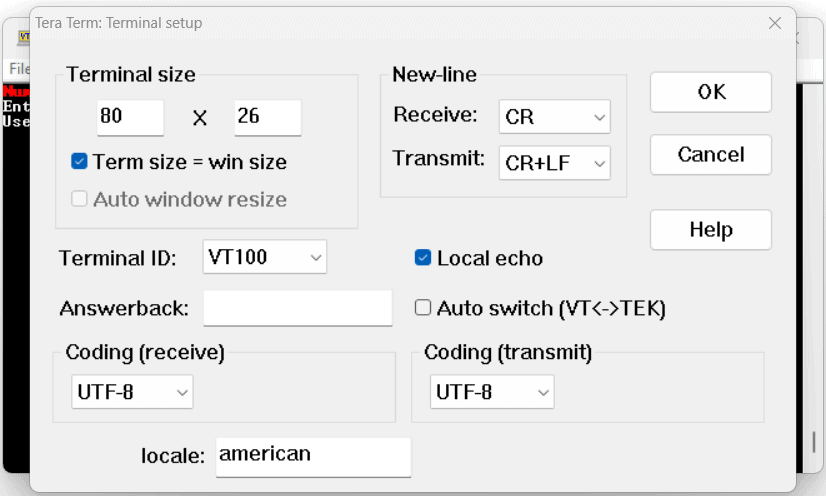Click the Tera Term icon behind the dialog
826x496 pixels.
23,37
